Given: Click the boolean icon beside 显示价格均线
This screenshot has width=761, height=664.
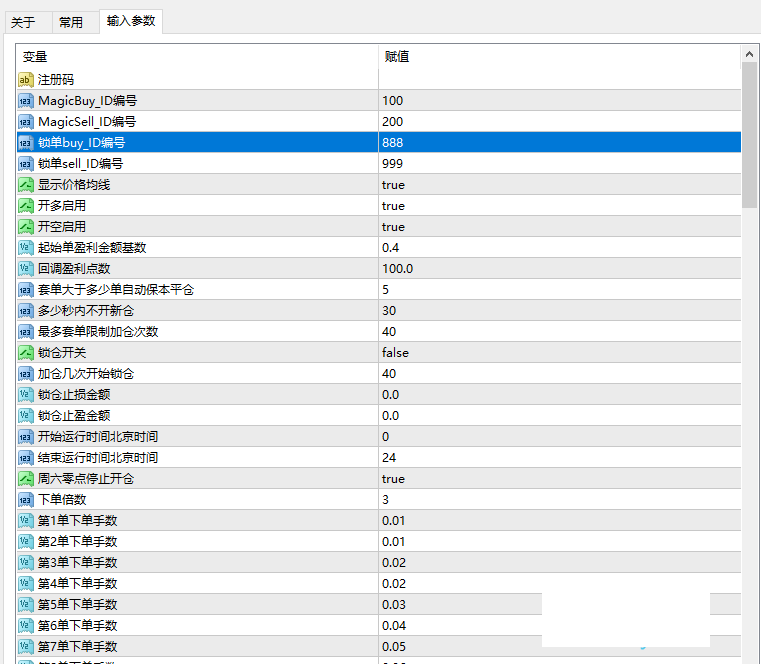Looking at the screenshot, I should [x=26, y=184].
